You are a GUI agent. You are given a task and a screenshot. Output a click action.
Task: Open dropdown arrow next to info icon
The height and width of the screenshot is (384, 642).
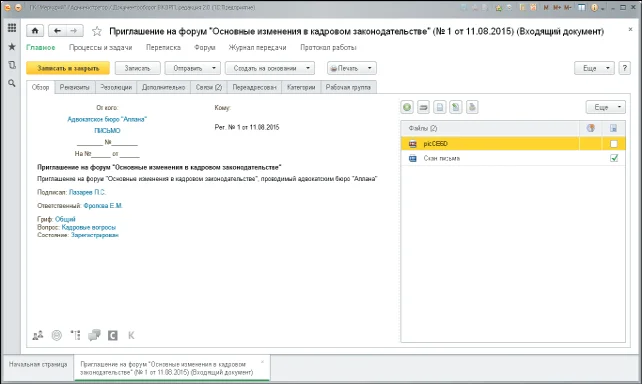point(603,9)
